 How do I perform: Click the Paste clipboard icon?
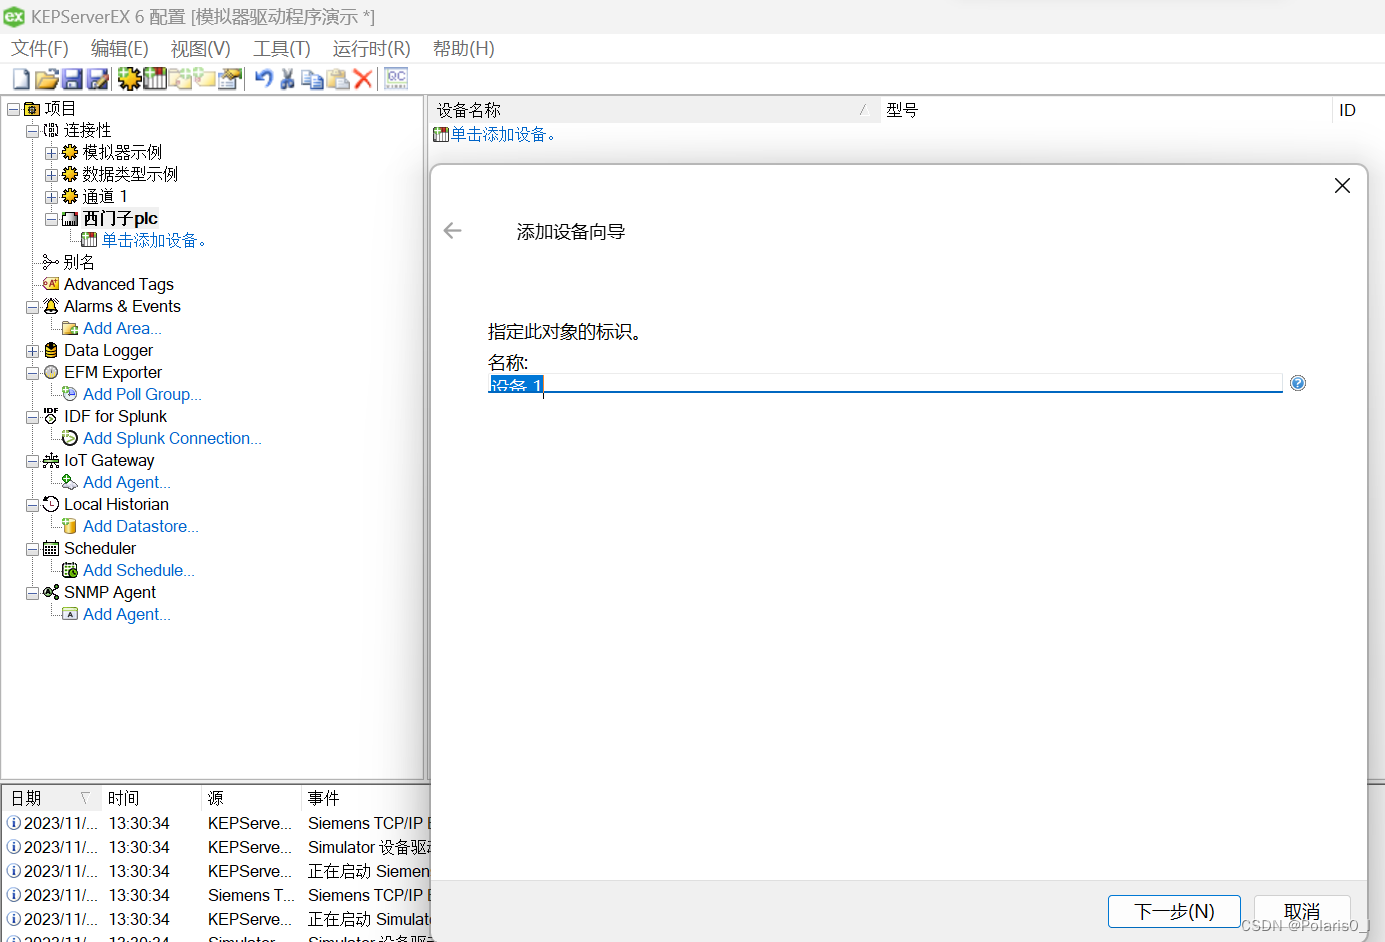338,79
